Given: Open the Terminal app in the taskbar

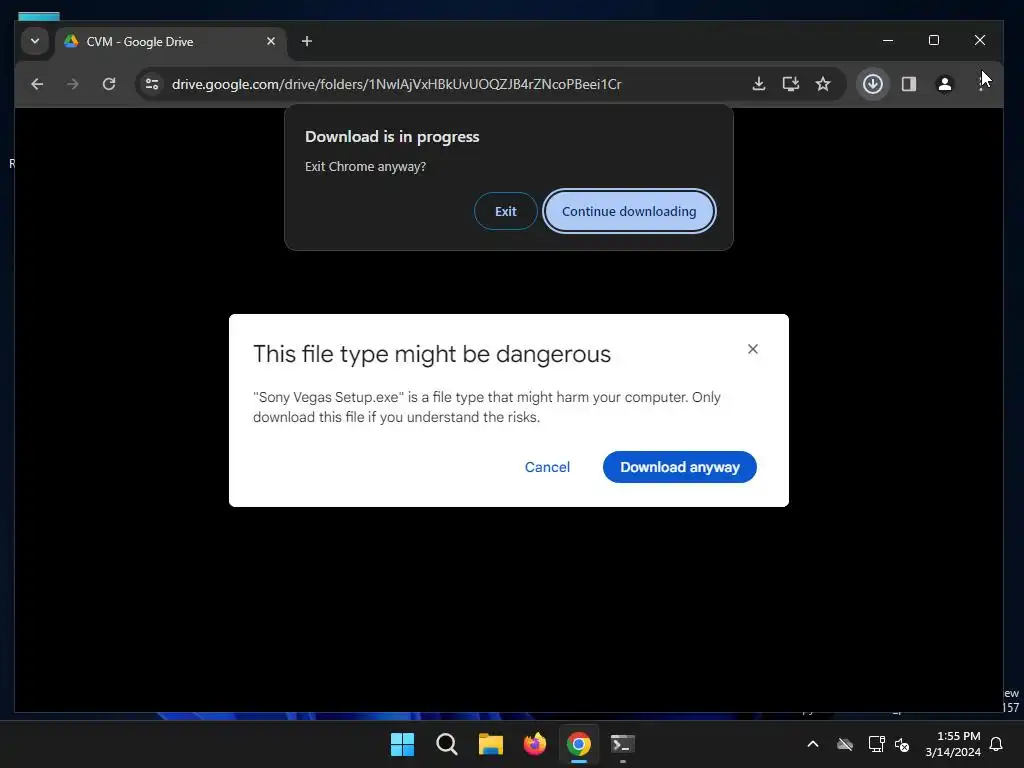Looking at the screenshot, I should [622, 744].
